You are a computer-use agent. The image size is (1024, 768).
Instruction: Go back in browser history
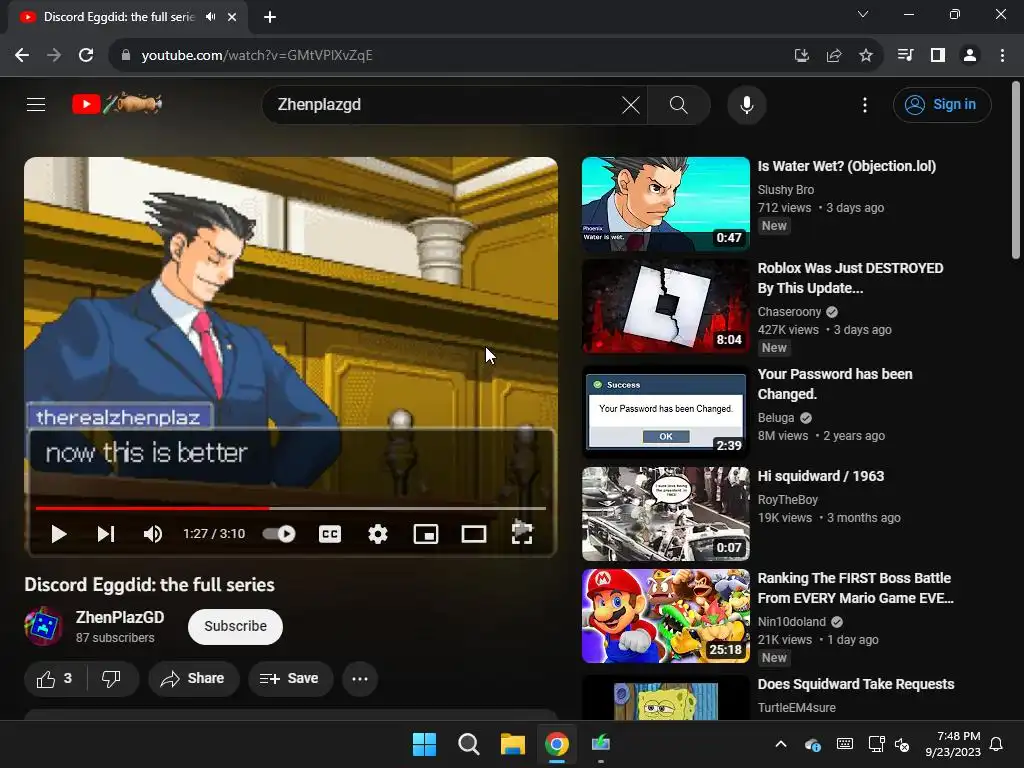(x=22, y=56)
